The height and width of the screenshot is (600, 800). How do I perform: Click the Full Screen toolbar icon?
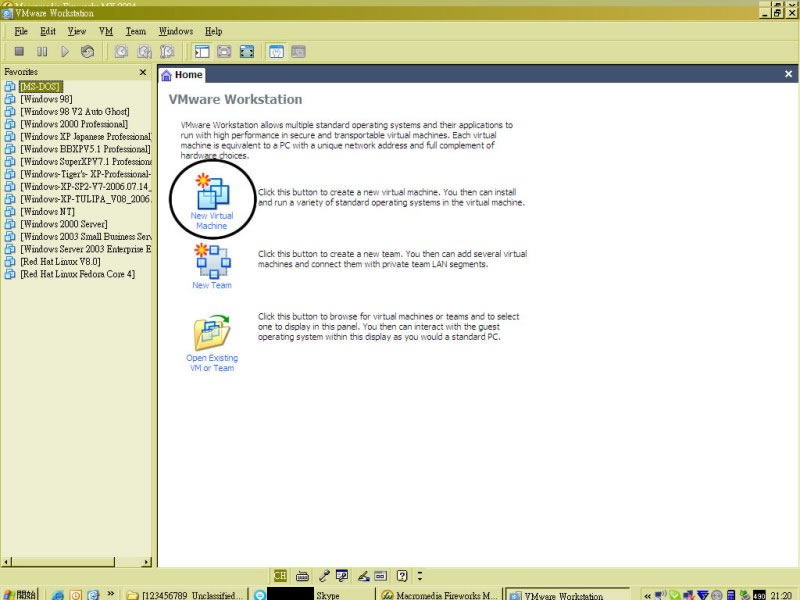click(x=247, y=52)
